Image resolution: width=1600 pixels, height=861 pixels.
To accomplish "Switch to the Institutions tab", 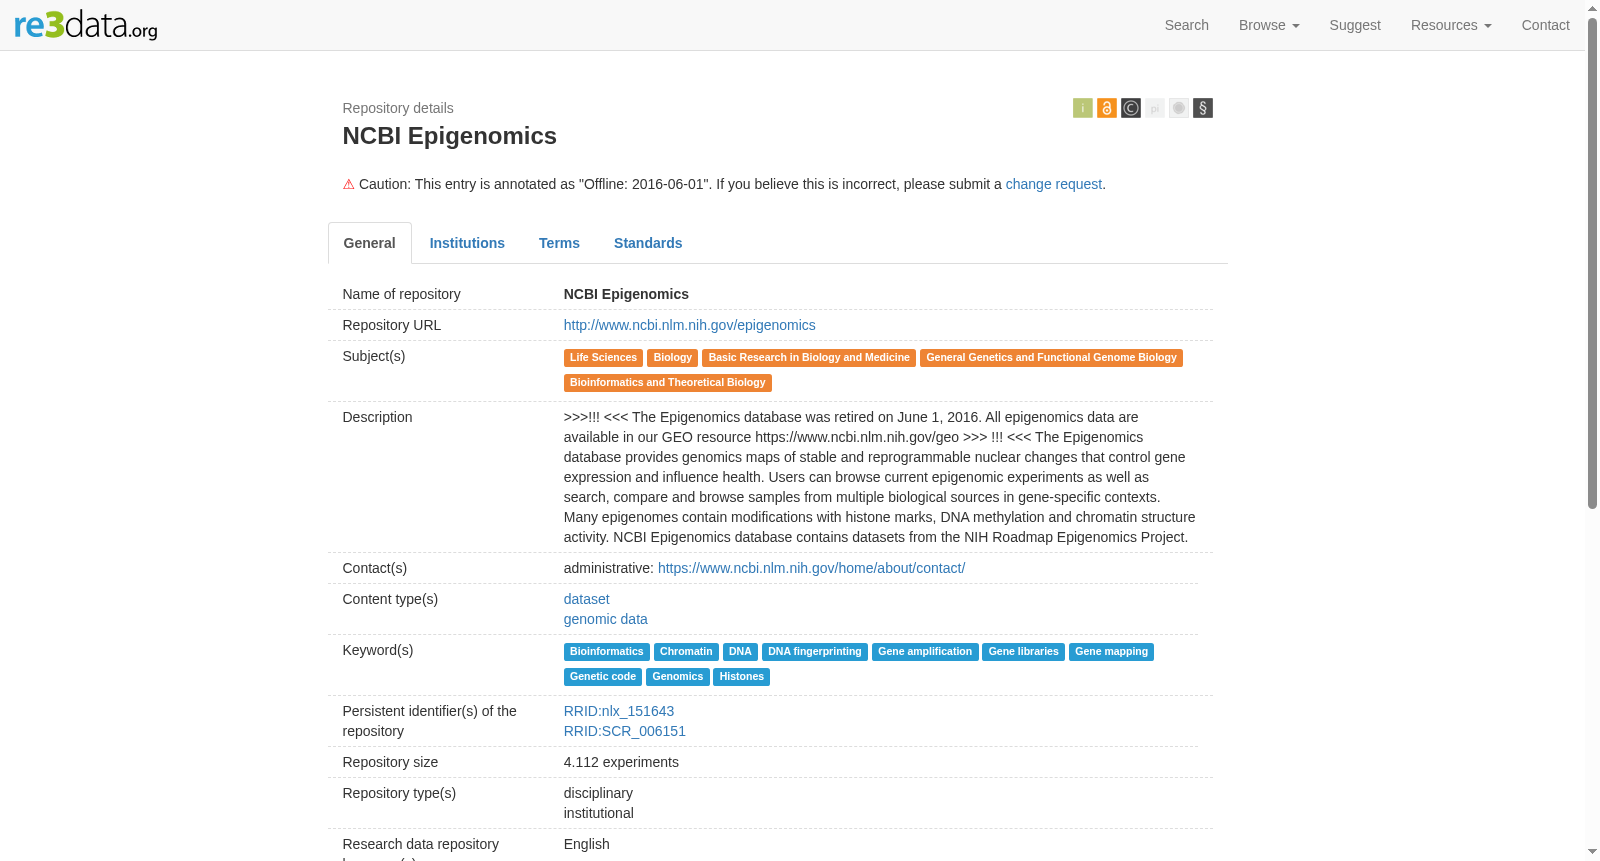I will click(x=467, y=243).
